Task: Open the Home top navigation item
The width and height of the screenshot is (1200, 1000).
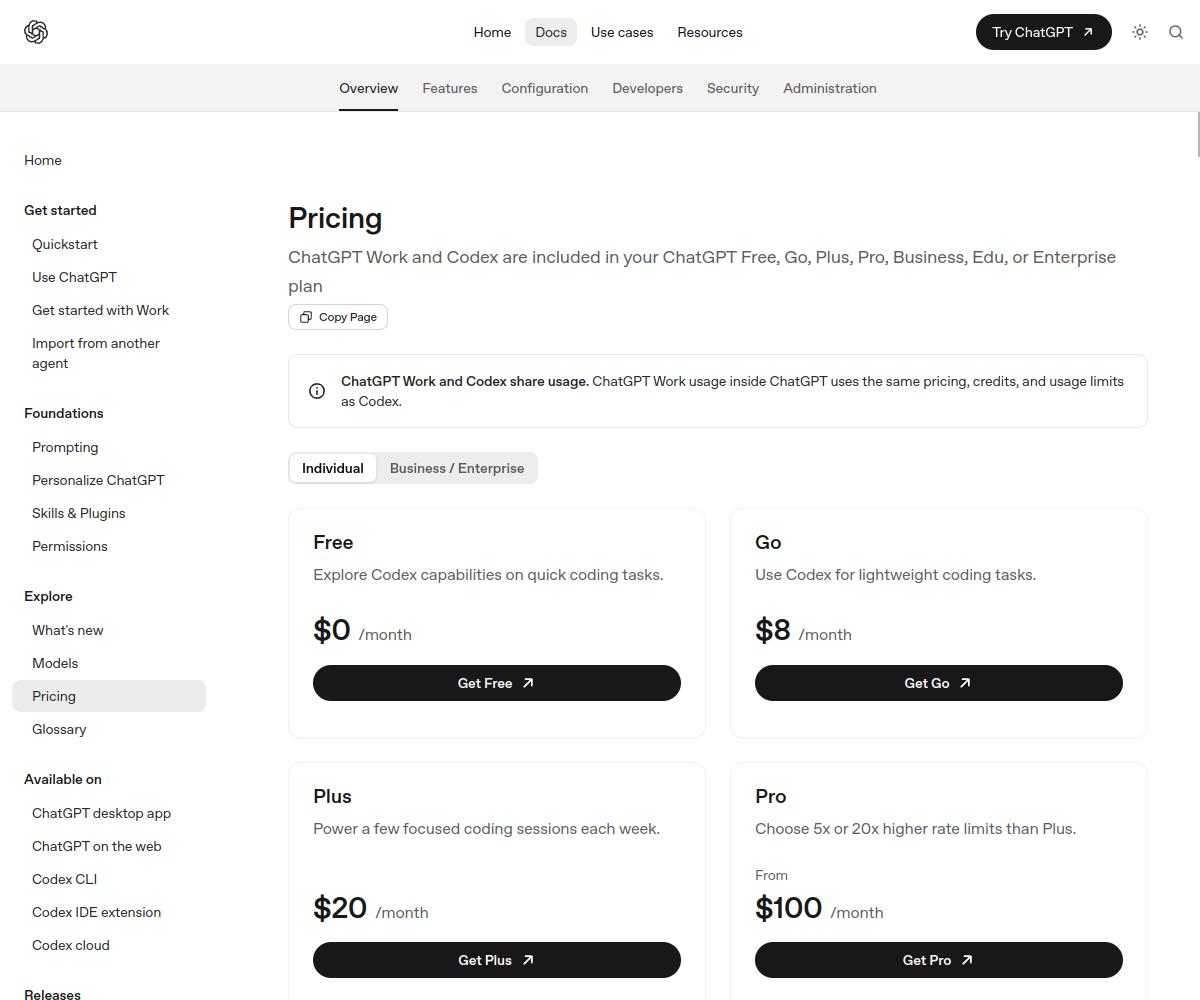Action: pyautogui.click(x=492, y=32)
